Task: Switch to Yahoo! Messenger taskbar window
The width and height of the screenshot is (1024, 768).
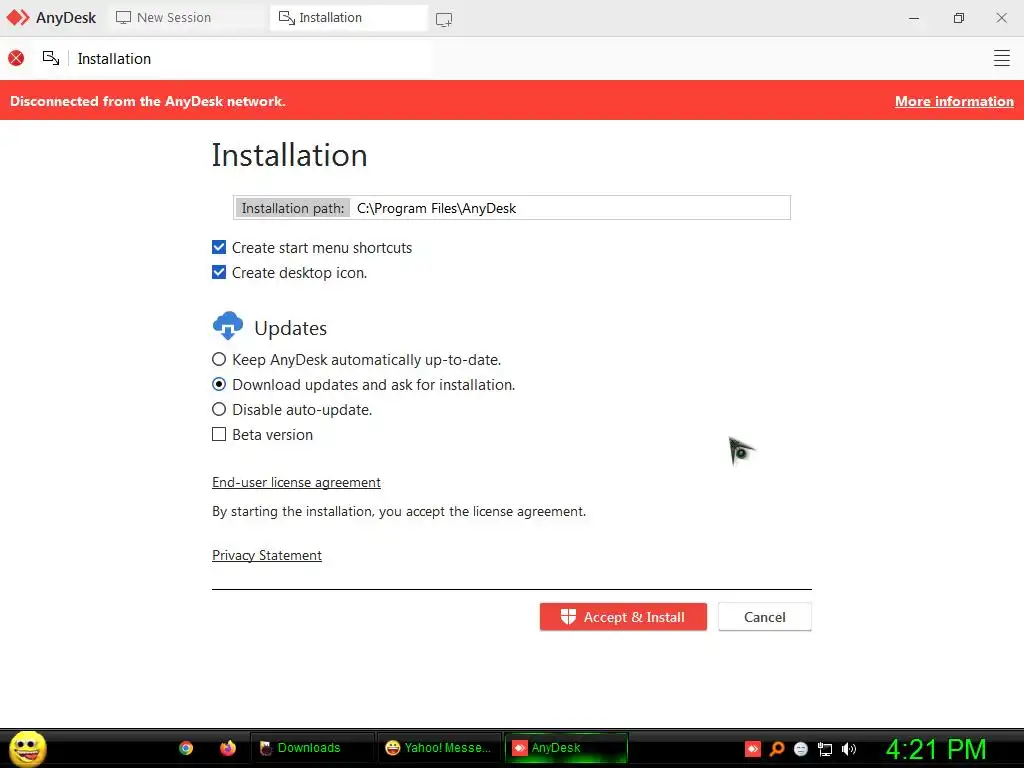Action: [439, 748]
